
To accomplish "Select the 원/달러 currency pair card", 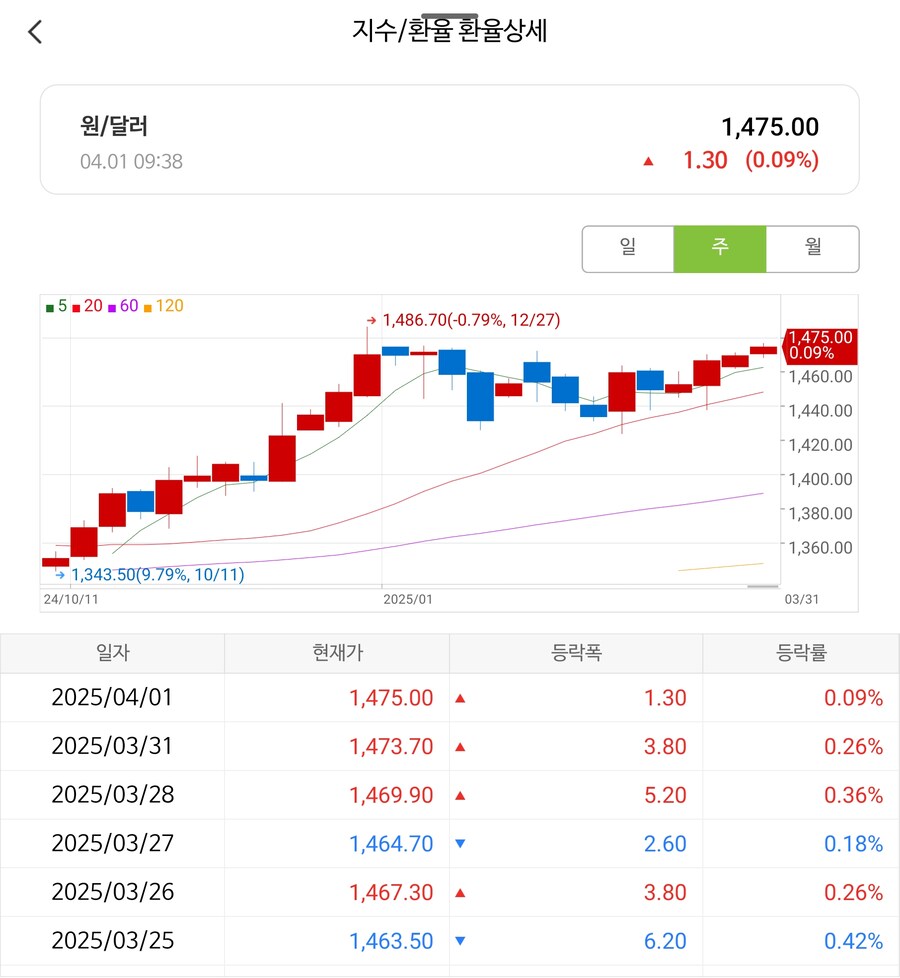I will [450, 140].
